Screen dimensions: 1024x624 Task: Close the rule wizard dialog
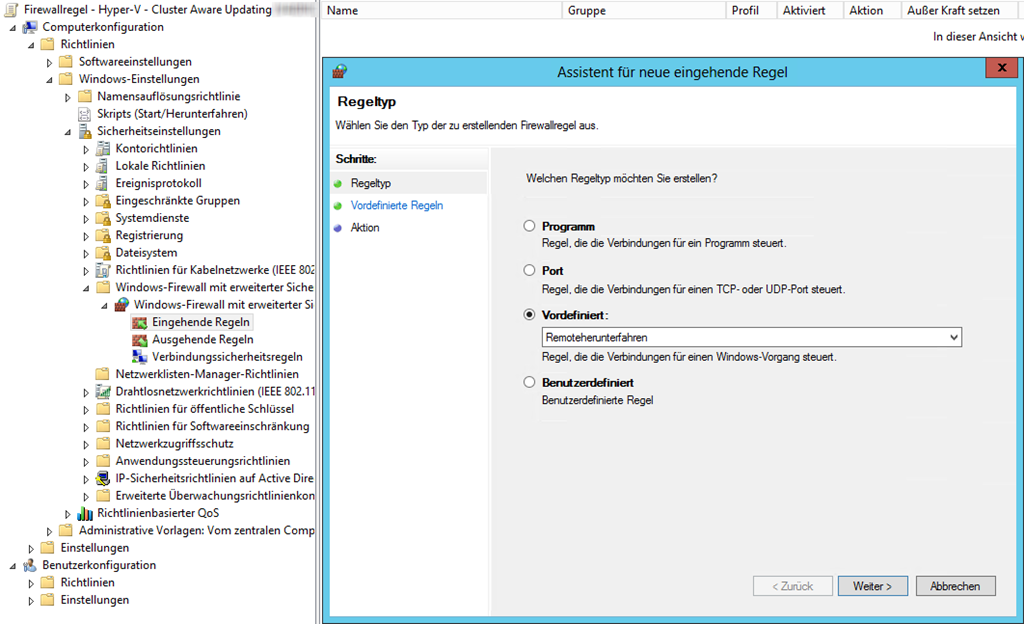[x=1002, y=67]
